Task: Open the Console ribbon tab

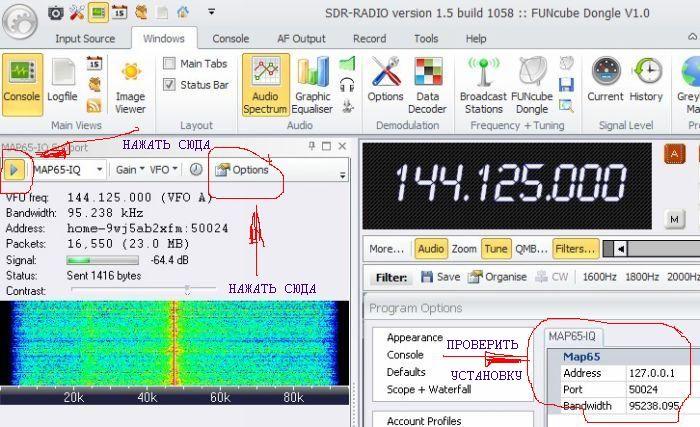Action: [x=230, y=39]
